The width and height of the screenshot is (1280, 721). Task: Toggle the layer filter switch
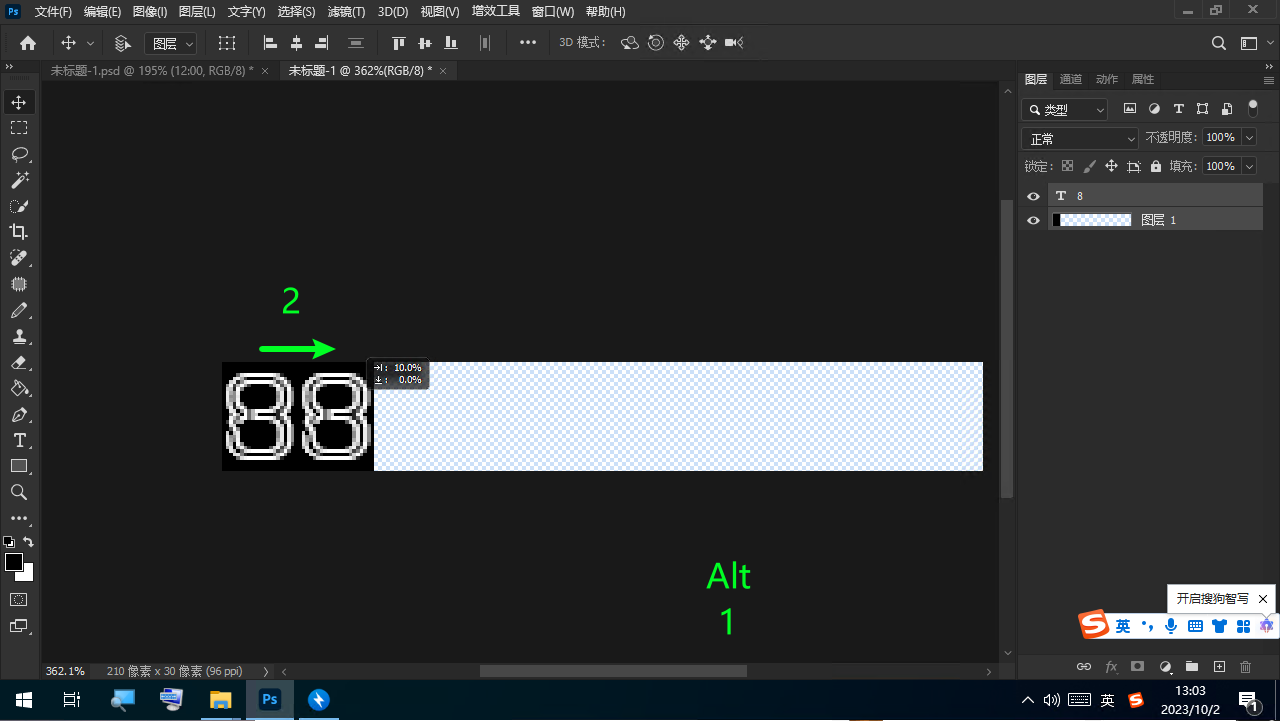click(1252, 109)
